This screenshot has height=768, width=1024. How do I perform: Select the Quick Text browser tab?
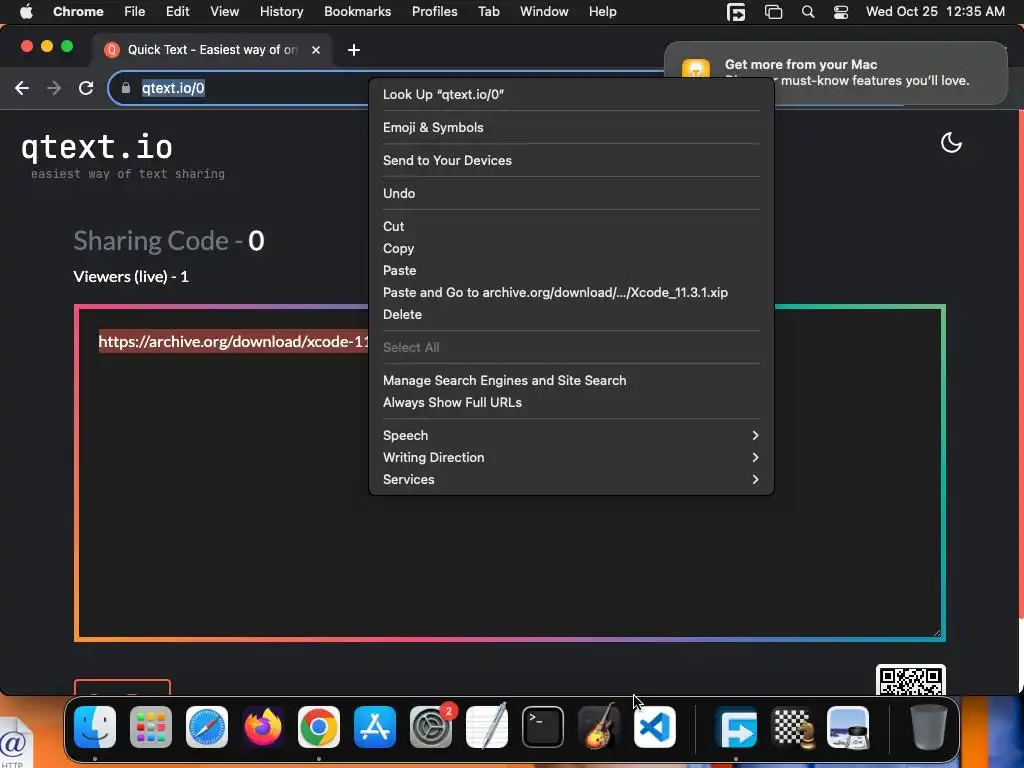click(212, 50)
